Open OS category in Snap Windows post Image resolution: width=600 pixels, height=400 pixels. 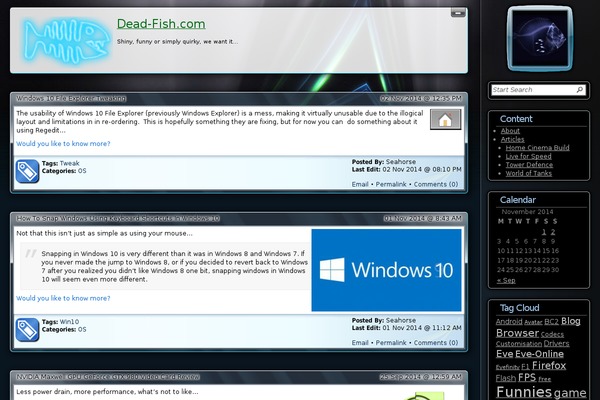point(82,329)
